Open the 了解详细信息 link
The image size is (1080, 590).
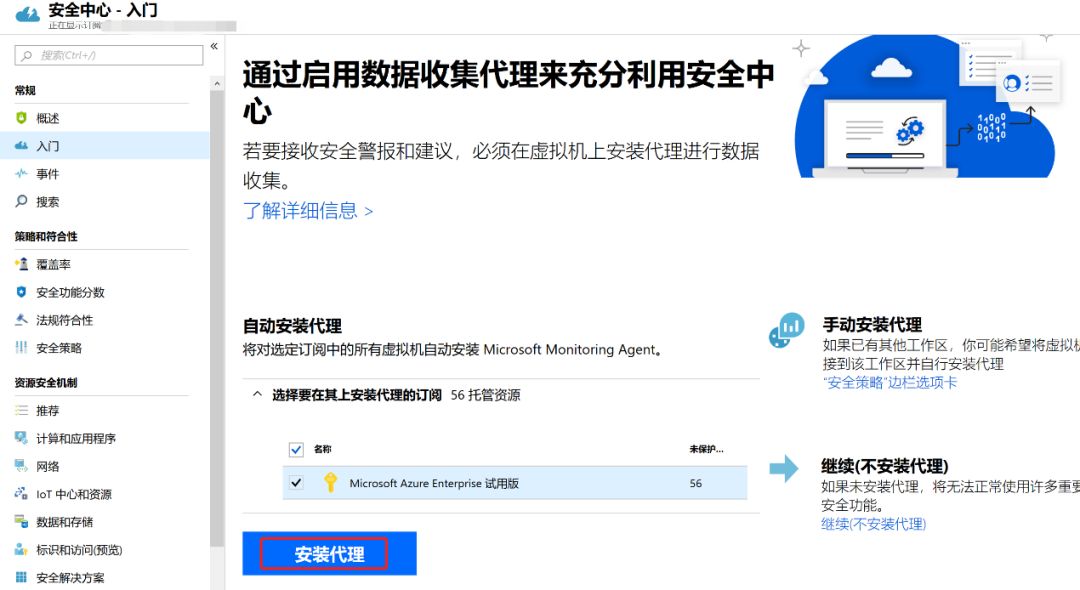click(x=308, y=211)
